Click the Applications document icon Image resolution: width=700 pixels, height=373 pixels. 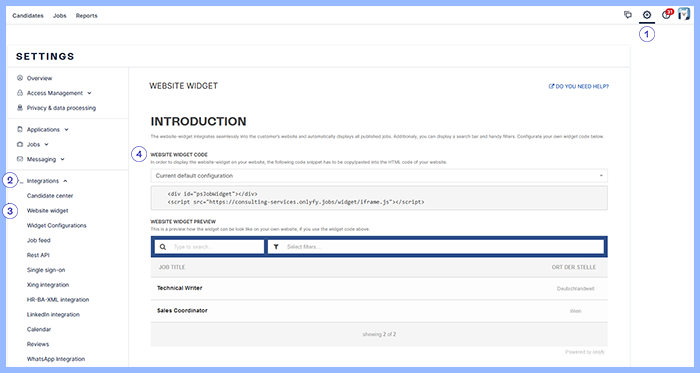tap(20, 129)
